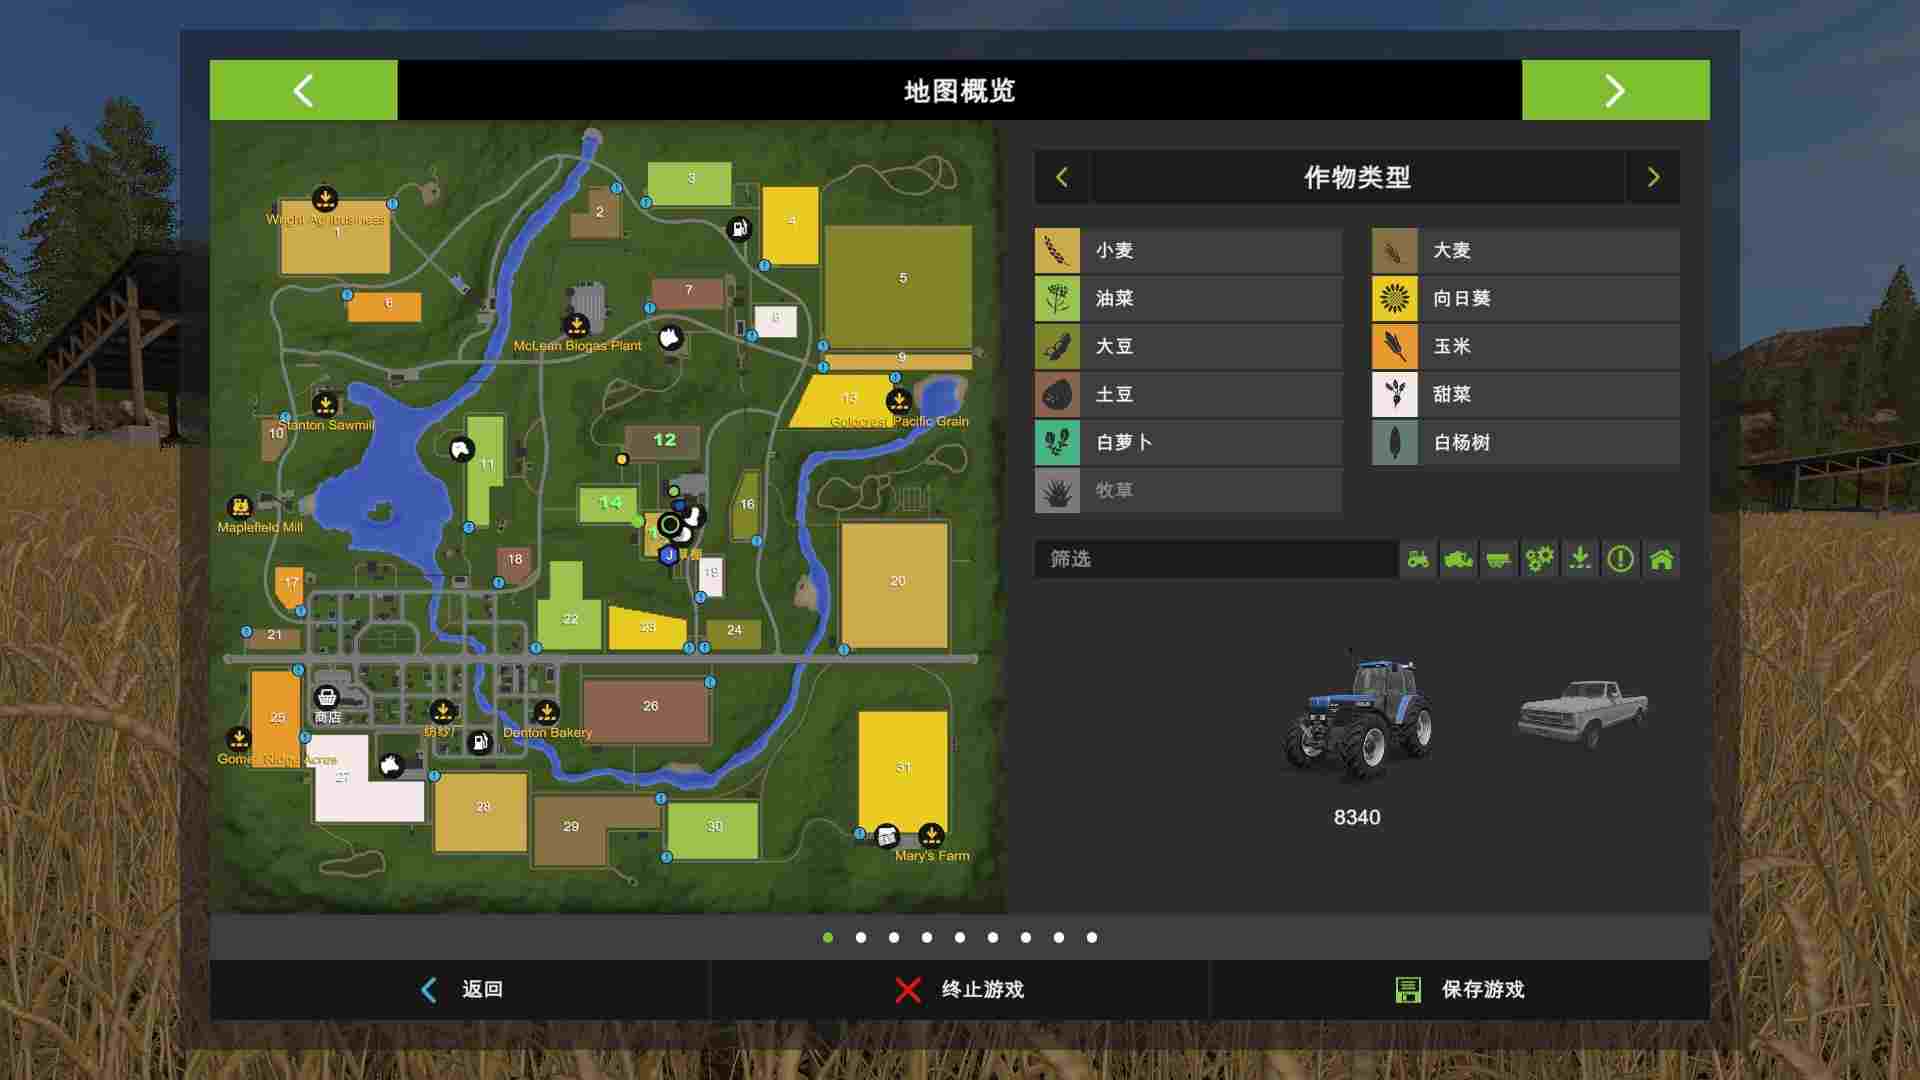
Task: Toggle the tools gears filter icon
Action: pyautogui.click(x=1540, y=559)
